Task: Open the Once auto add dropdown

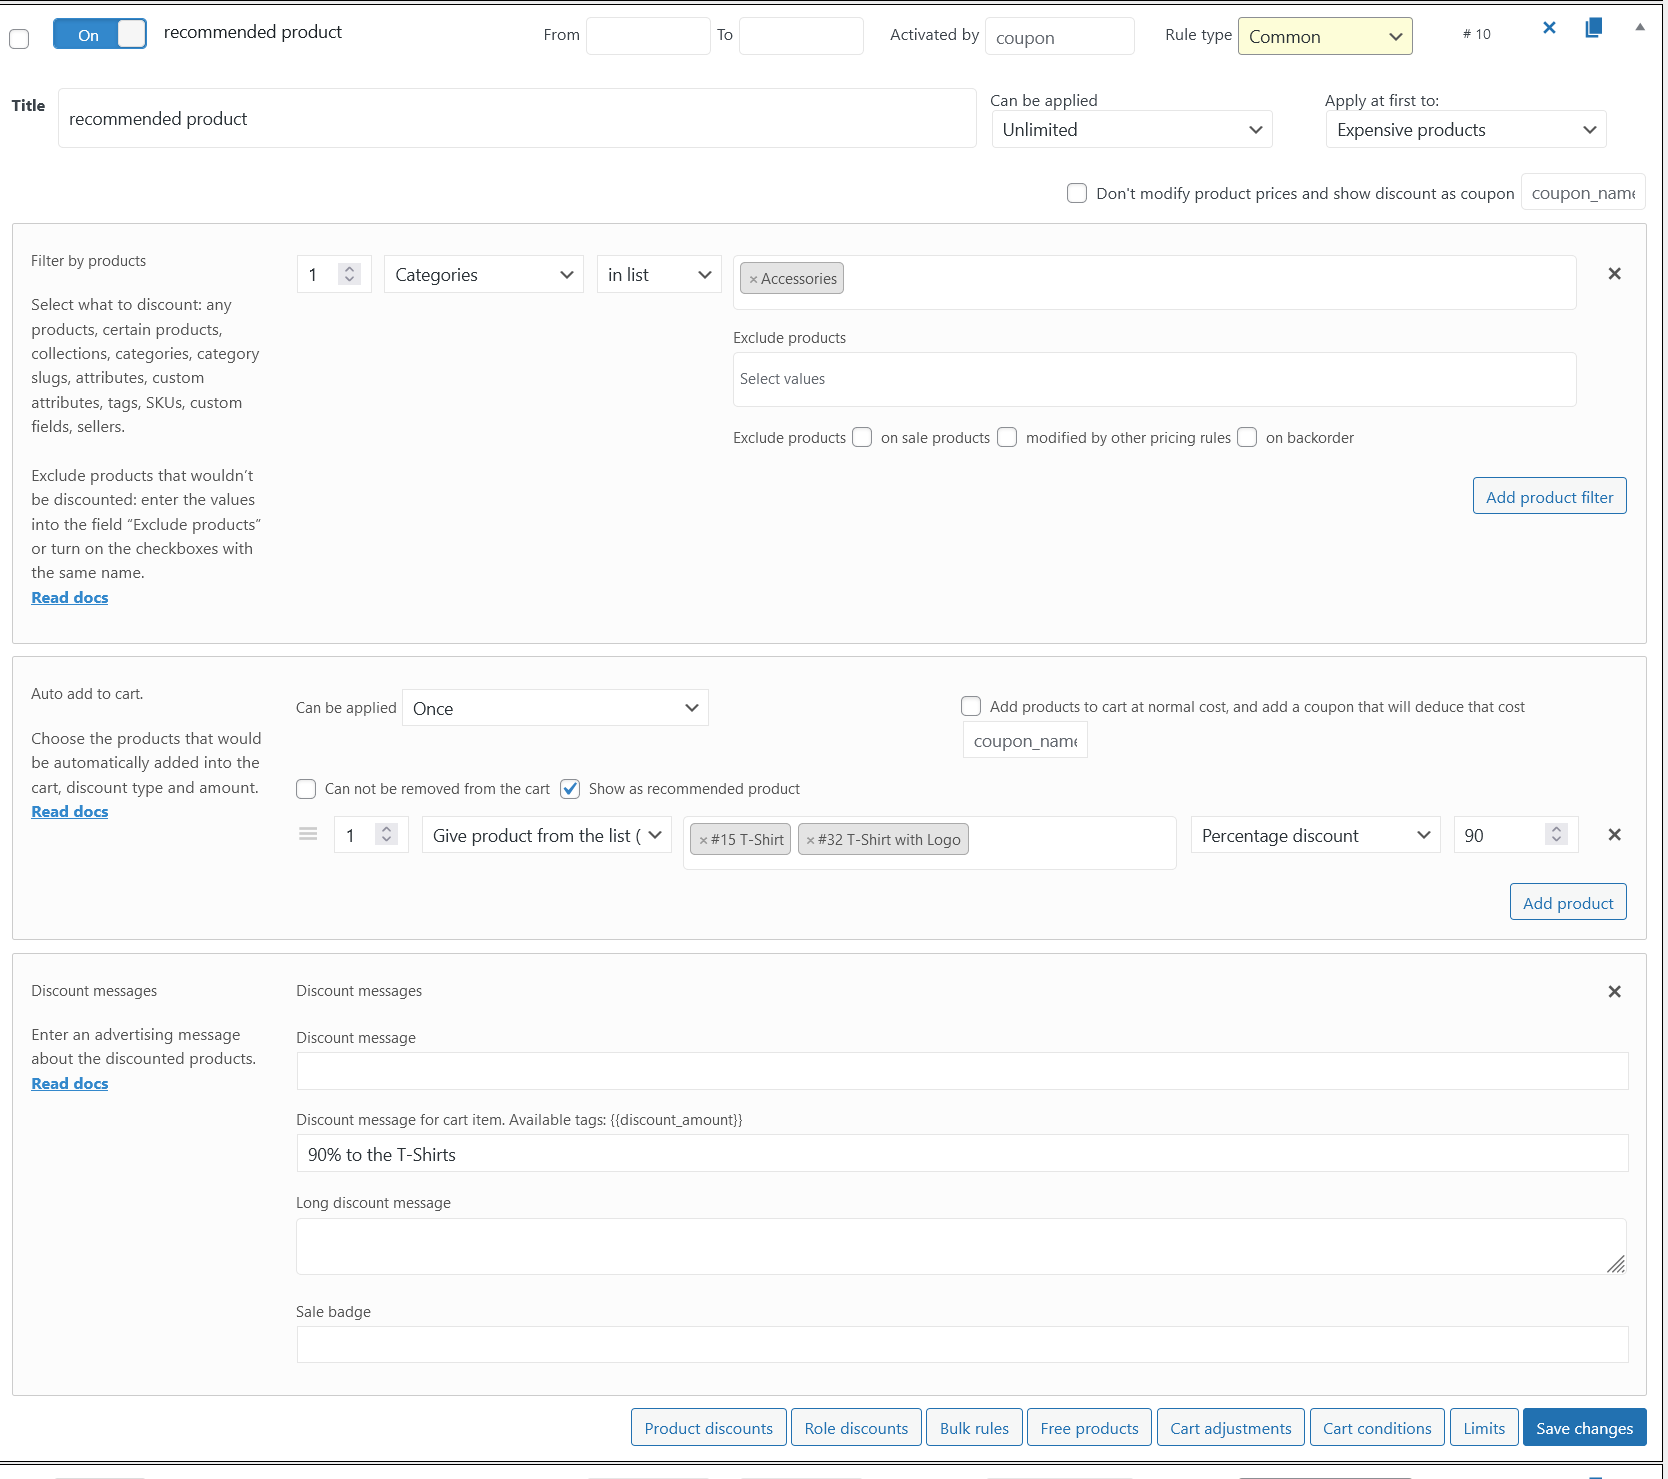Action: [555, 708]
